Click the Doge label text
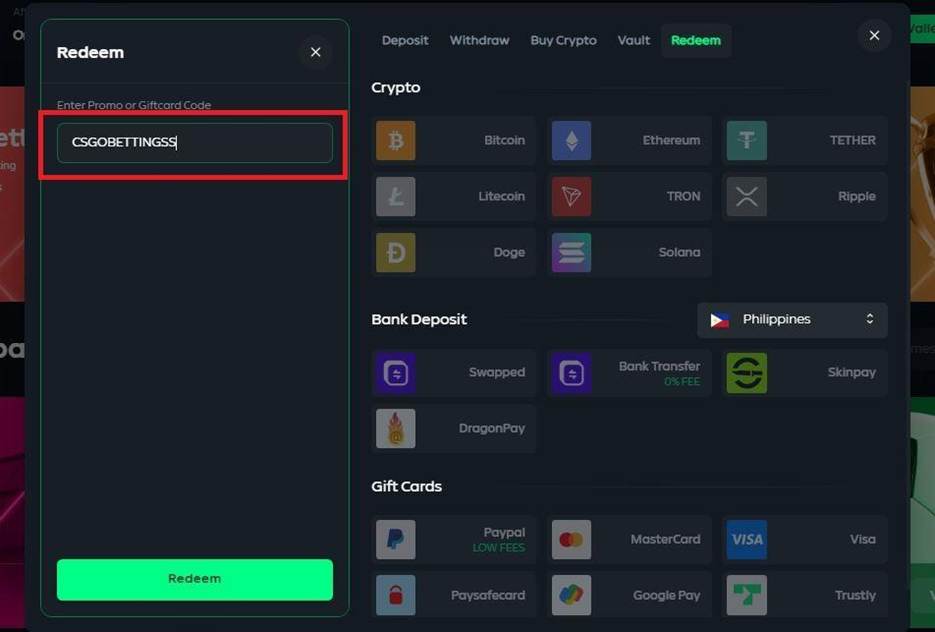The width and height of the screenshot is (935, 632). pyautogui.click(x=509, y=253)
